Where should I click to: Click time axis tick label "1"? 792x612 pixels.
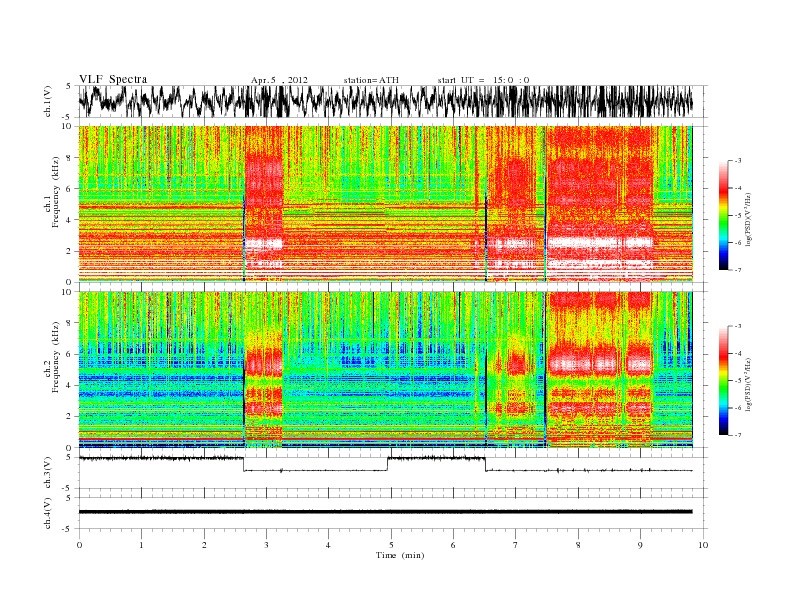(x=141, y=545)
